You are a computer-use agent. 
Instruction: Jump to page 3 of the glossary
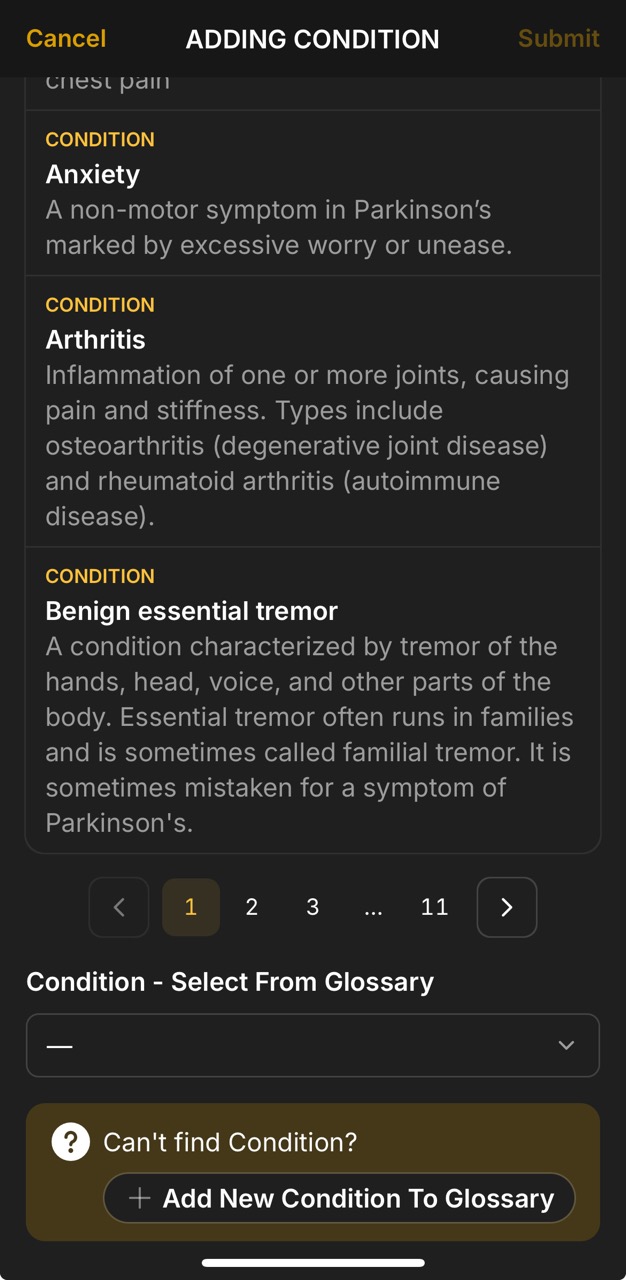(x=312, y=907)
